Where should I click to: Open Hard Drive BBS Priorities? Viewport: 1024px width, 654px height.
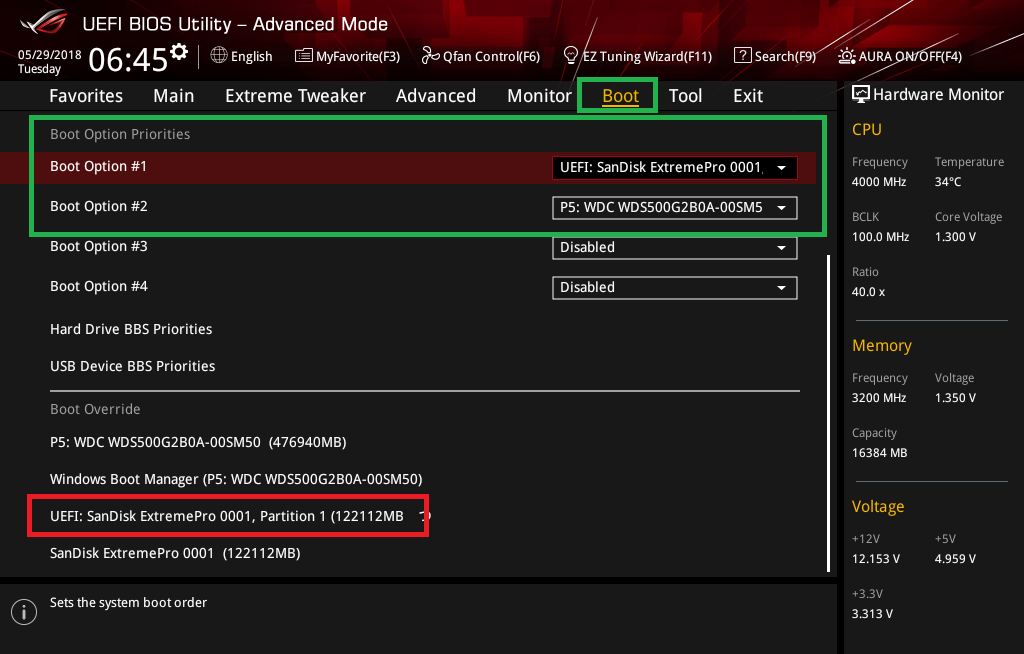click(131, 329)
